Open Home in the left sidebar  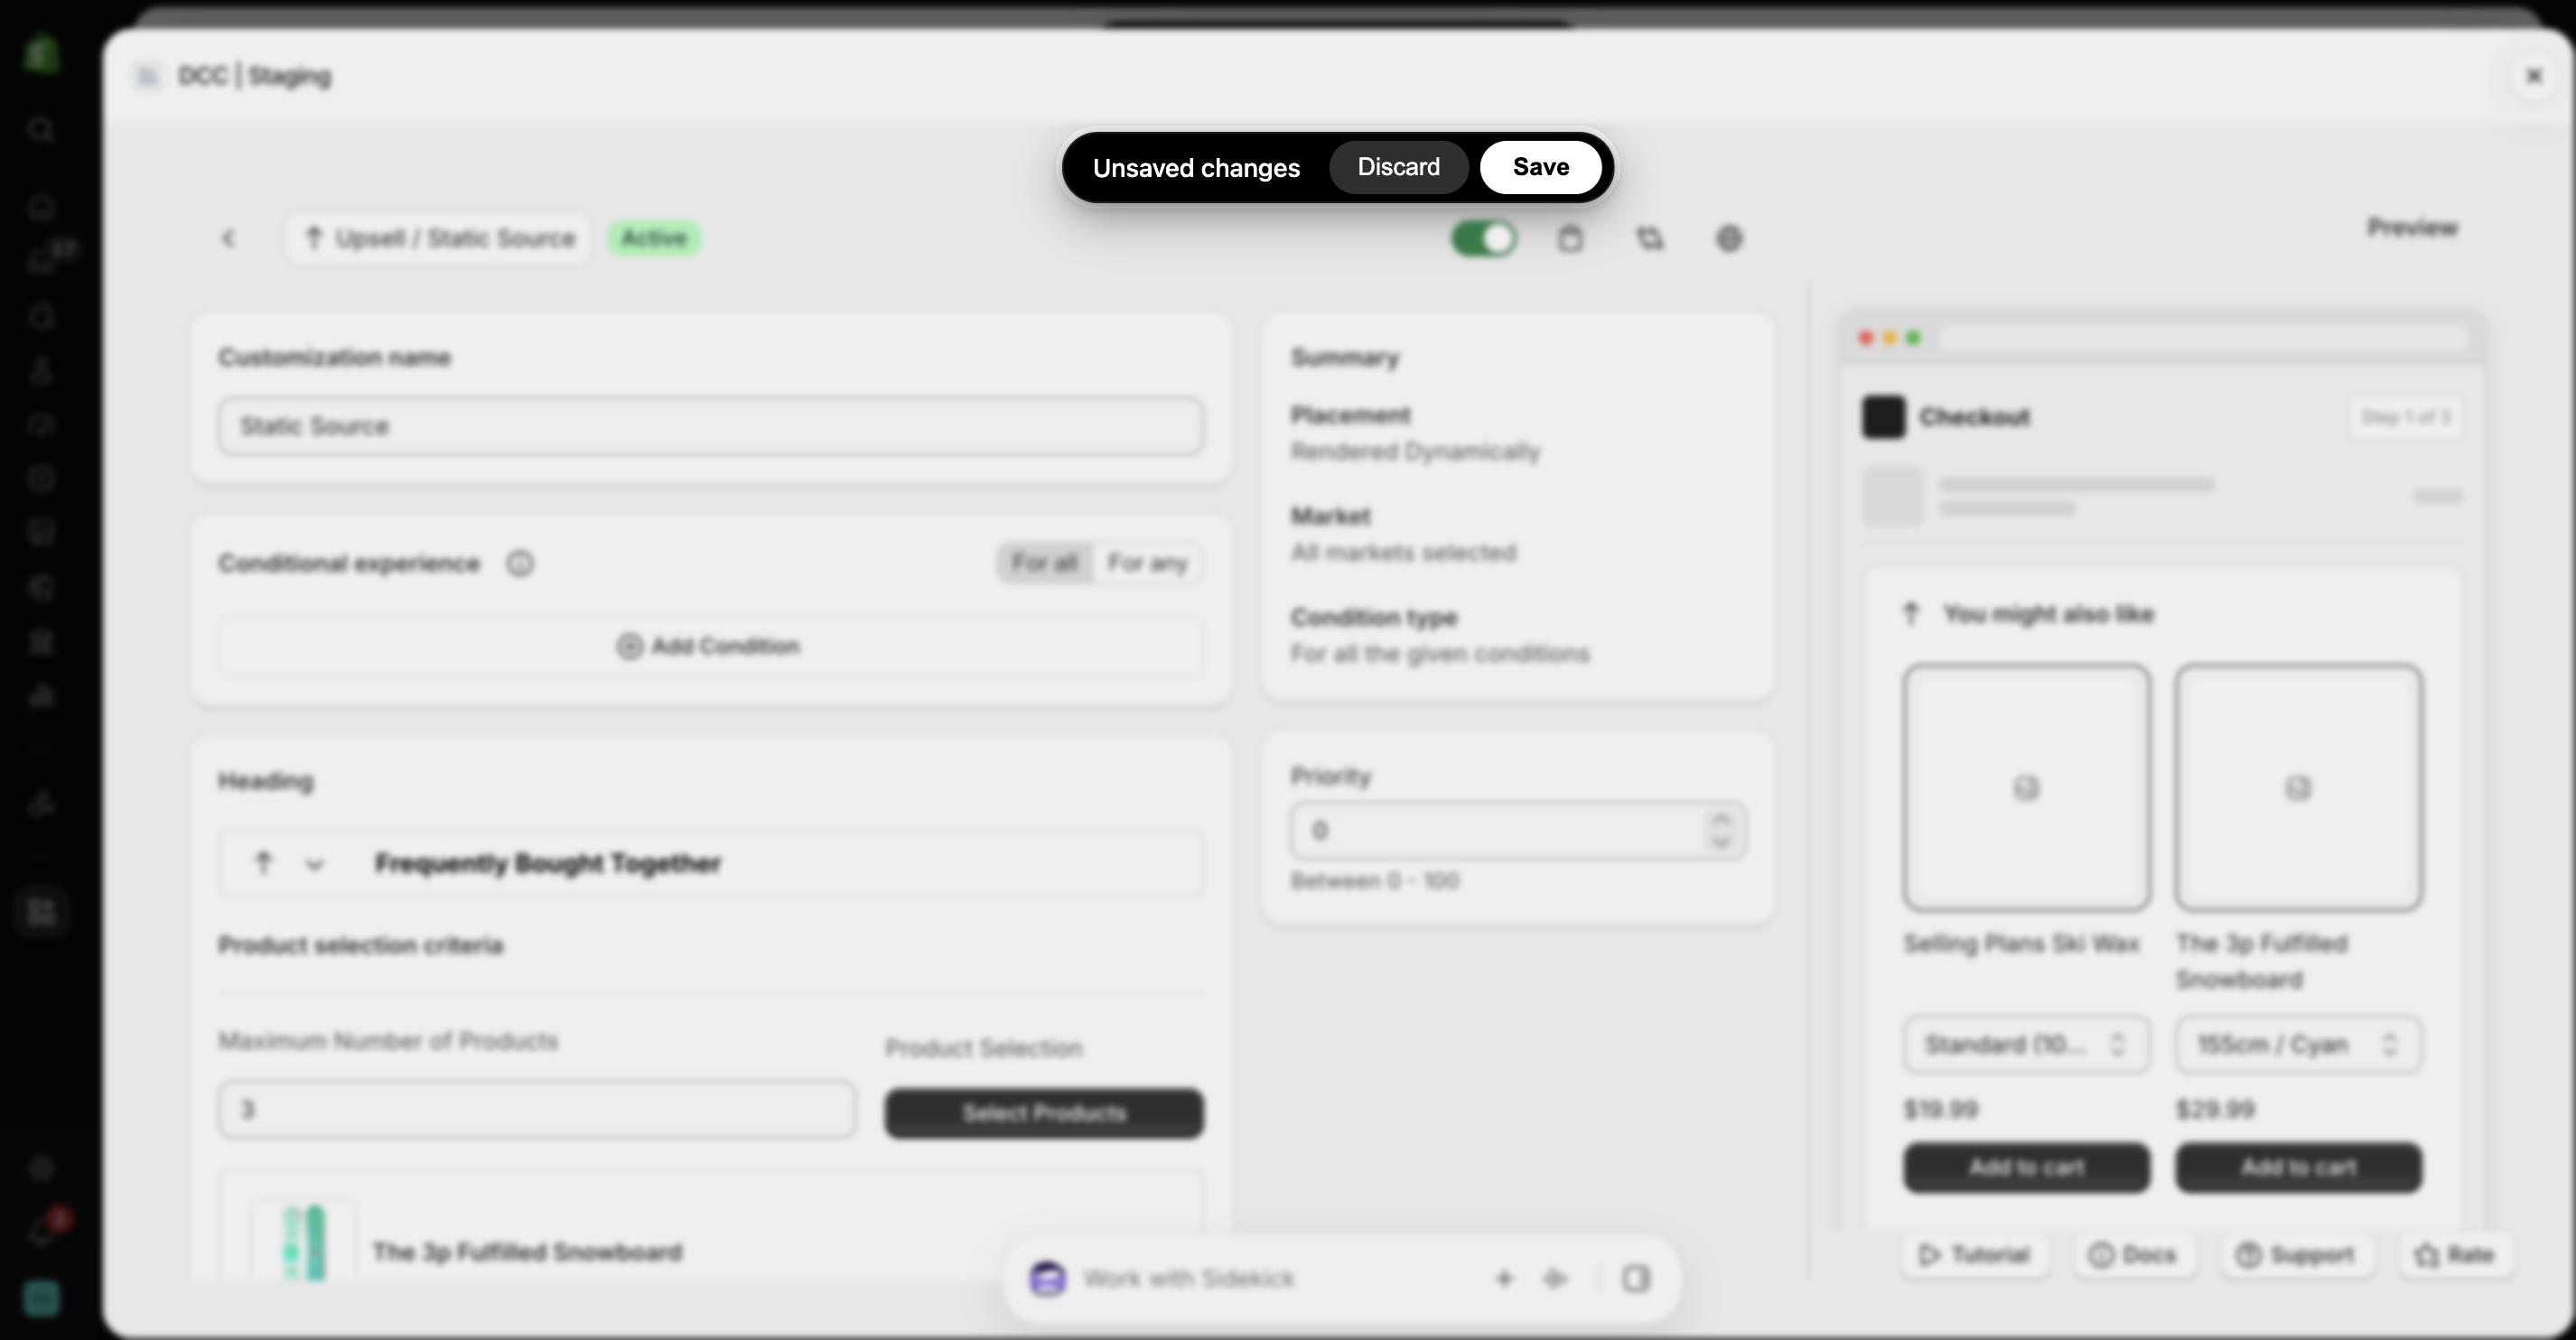tap(41, 207)
